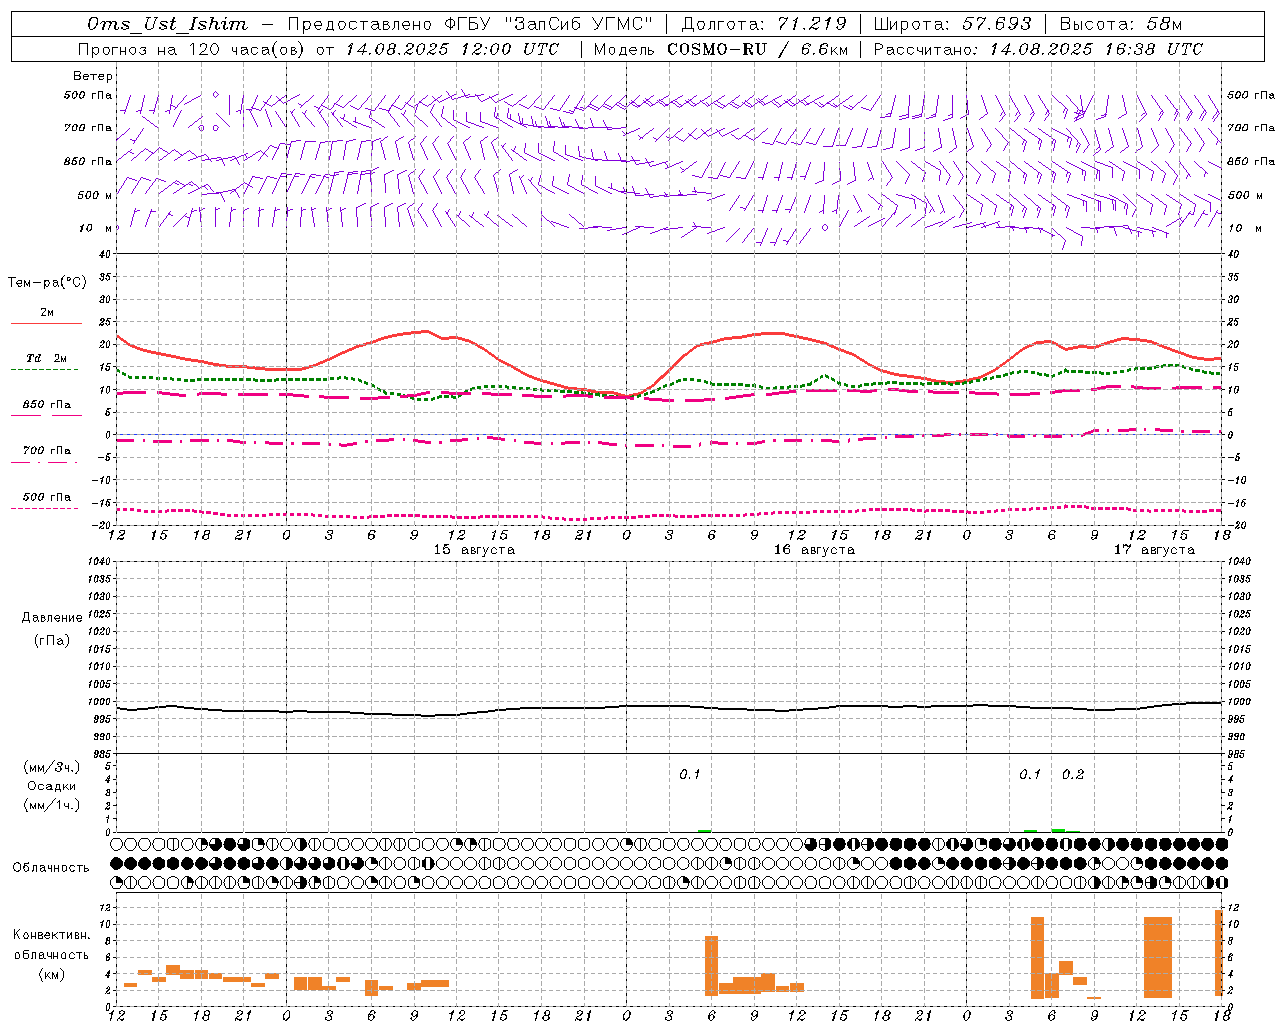Click the (мм/3ч.) unit label

51,767
